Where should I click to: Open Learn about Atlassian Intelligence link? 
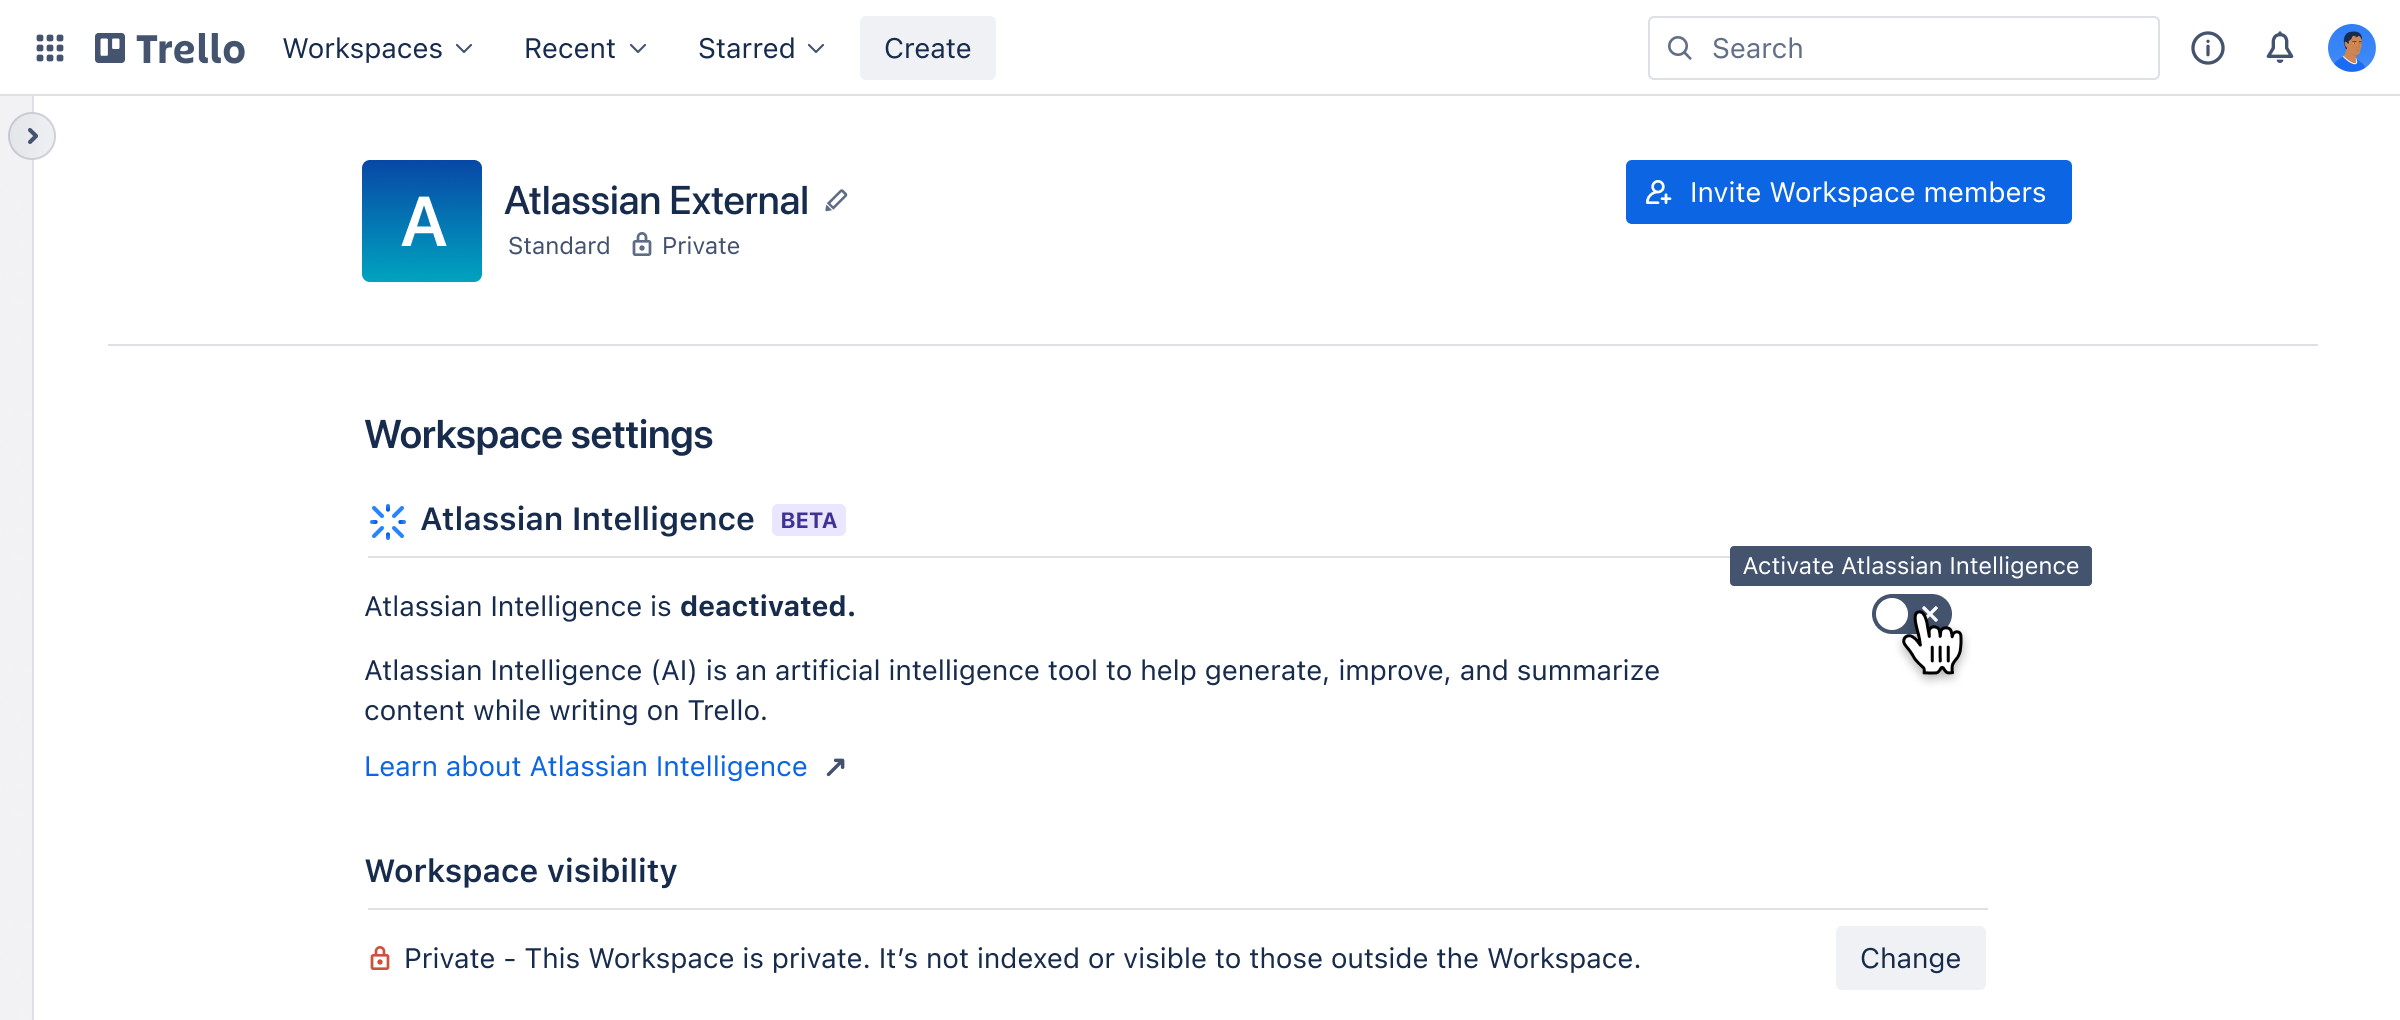tap(585, 766)
